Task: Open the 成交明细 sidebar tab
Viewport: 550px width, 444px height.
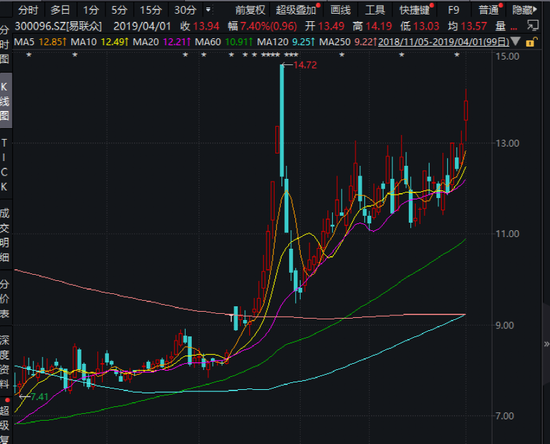Action: [5, 235]
